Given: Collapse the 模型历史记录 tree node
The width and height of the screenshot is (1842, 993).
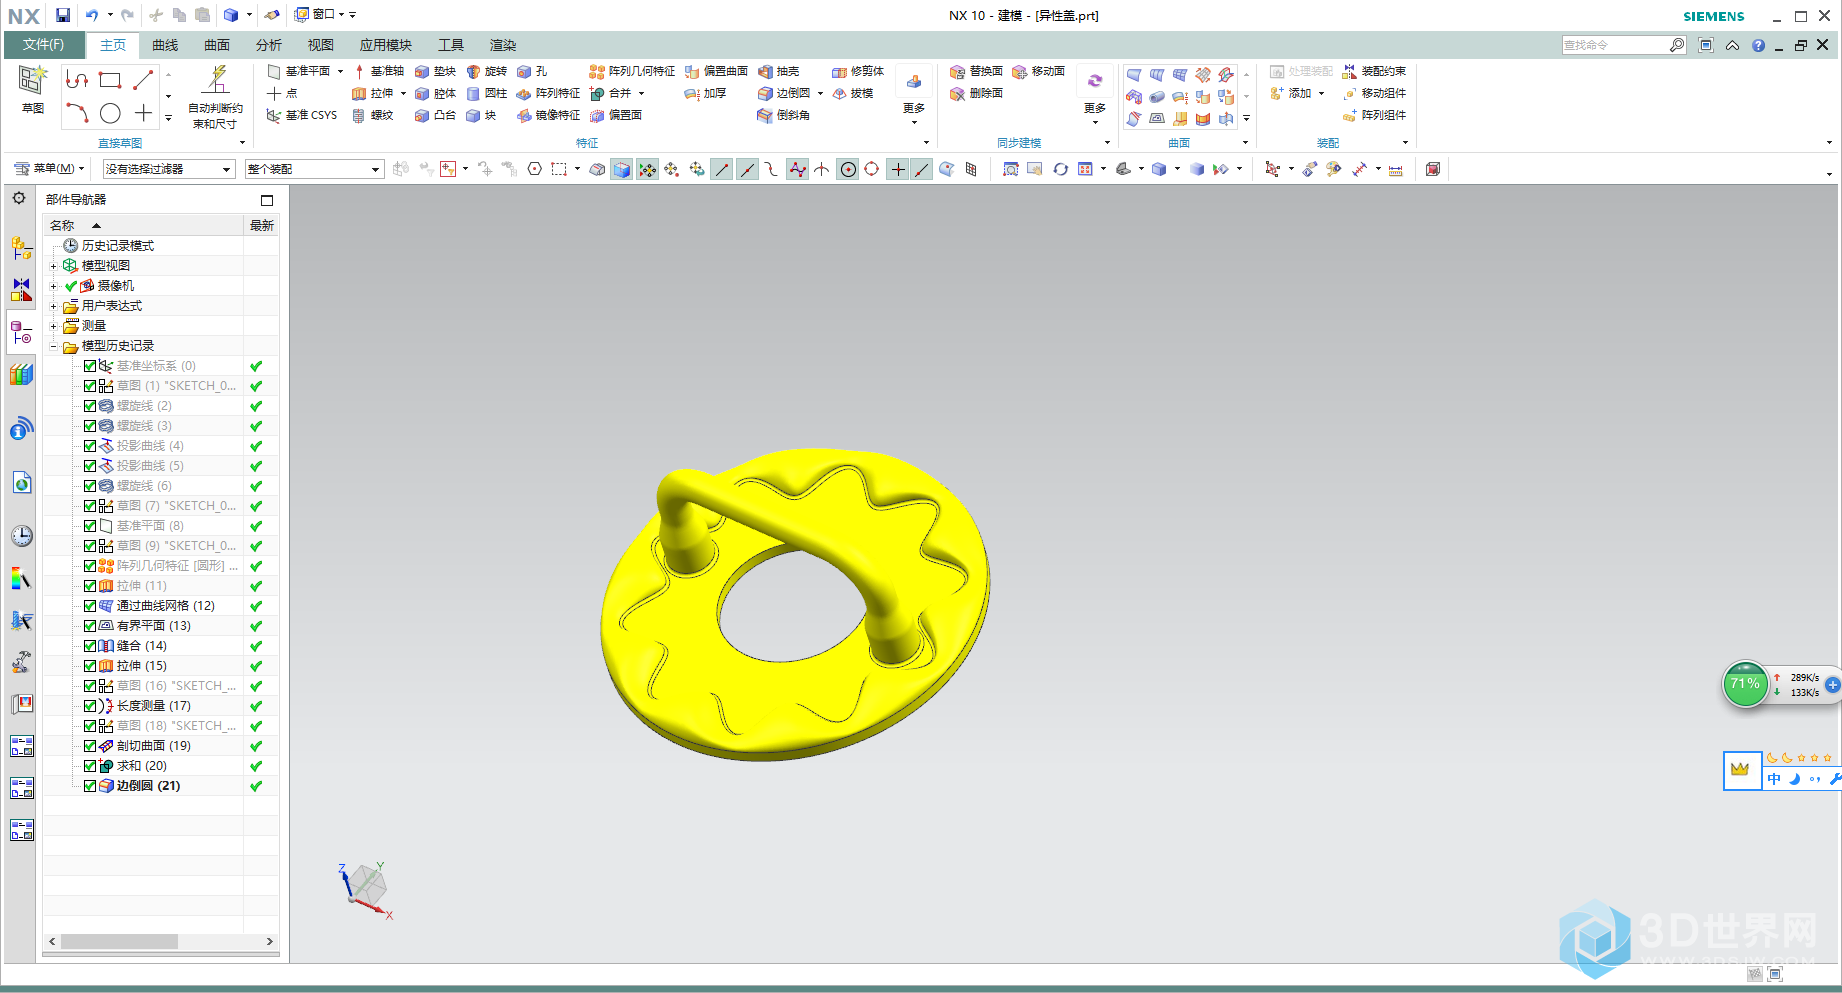Looking at the screenshot, I should coord(54,346).
